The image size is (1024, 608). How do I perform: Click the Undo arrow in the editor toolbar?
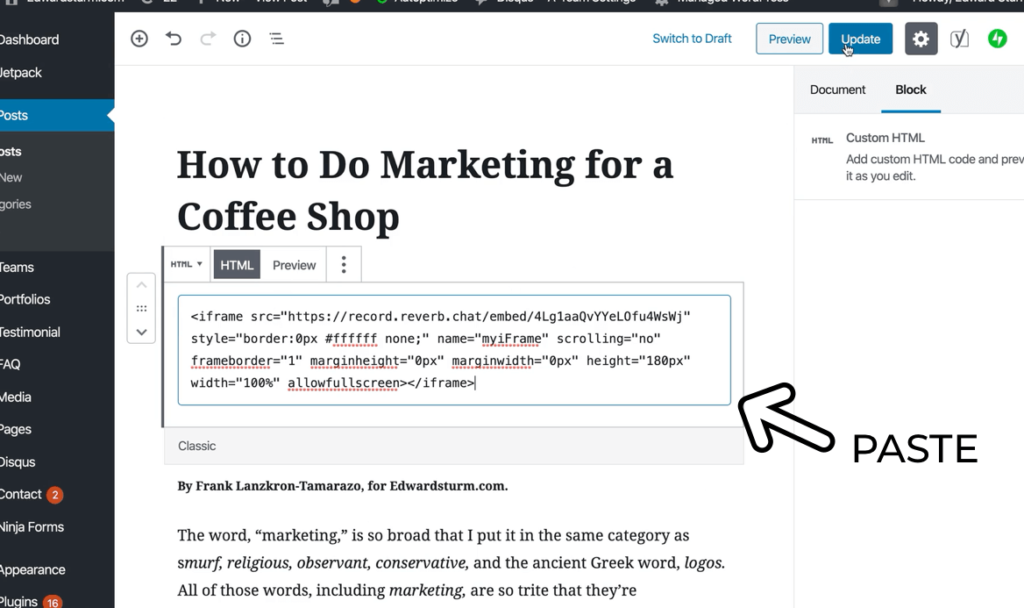click(x=171, y=38)
